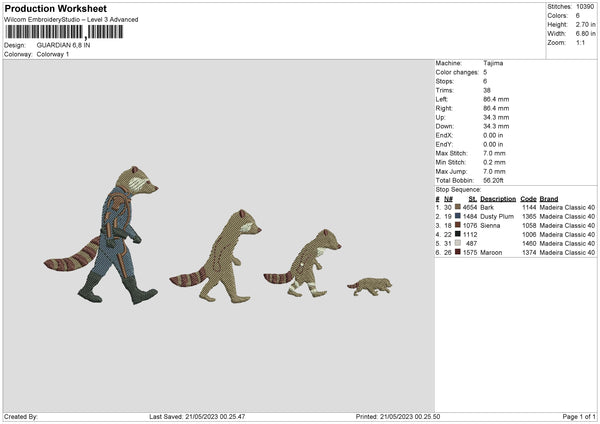The image size is (600, 424).
Task: Click the black thread color swatch
Action: pos(458,234)
